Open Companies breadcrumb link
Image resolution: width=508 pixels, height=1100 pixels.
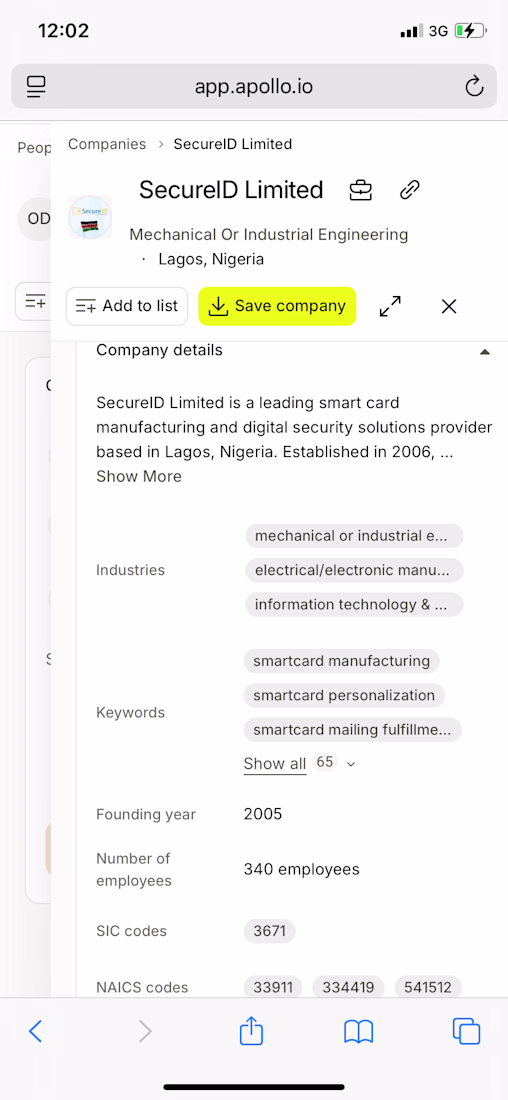107,144
